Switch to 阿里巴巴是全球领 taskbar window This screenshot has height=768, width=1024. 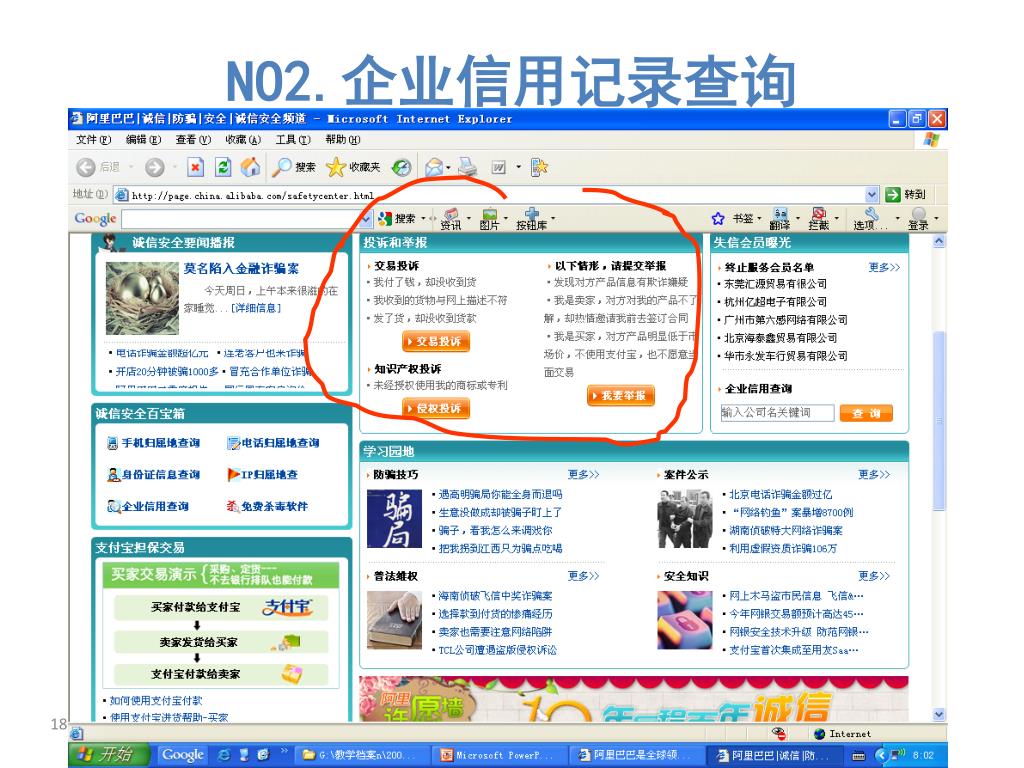(x=635, y=755)
